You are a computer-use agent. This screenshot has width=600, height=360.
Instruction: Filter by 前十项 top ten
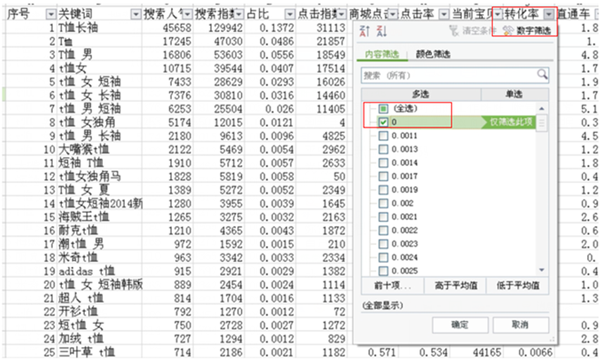(392, 285)
